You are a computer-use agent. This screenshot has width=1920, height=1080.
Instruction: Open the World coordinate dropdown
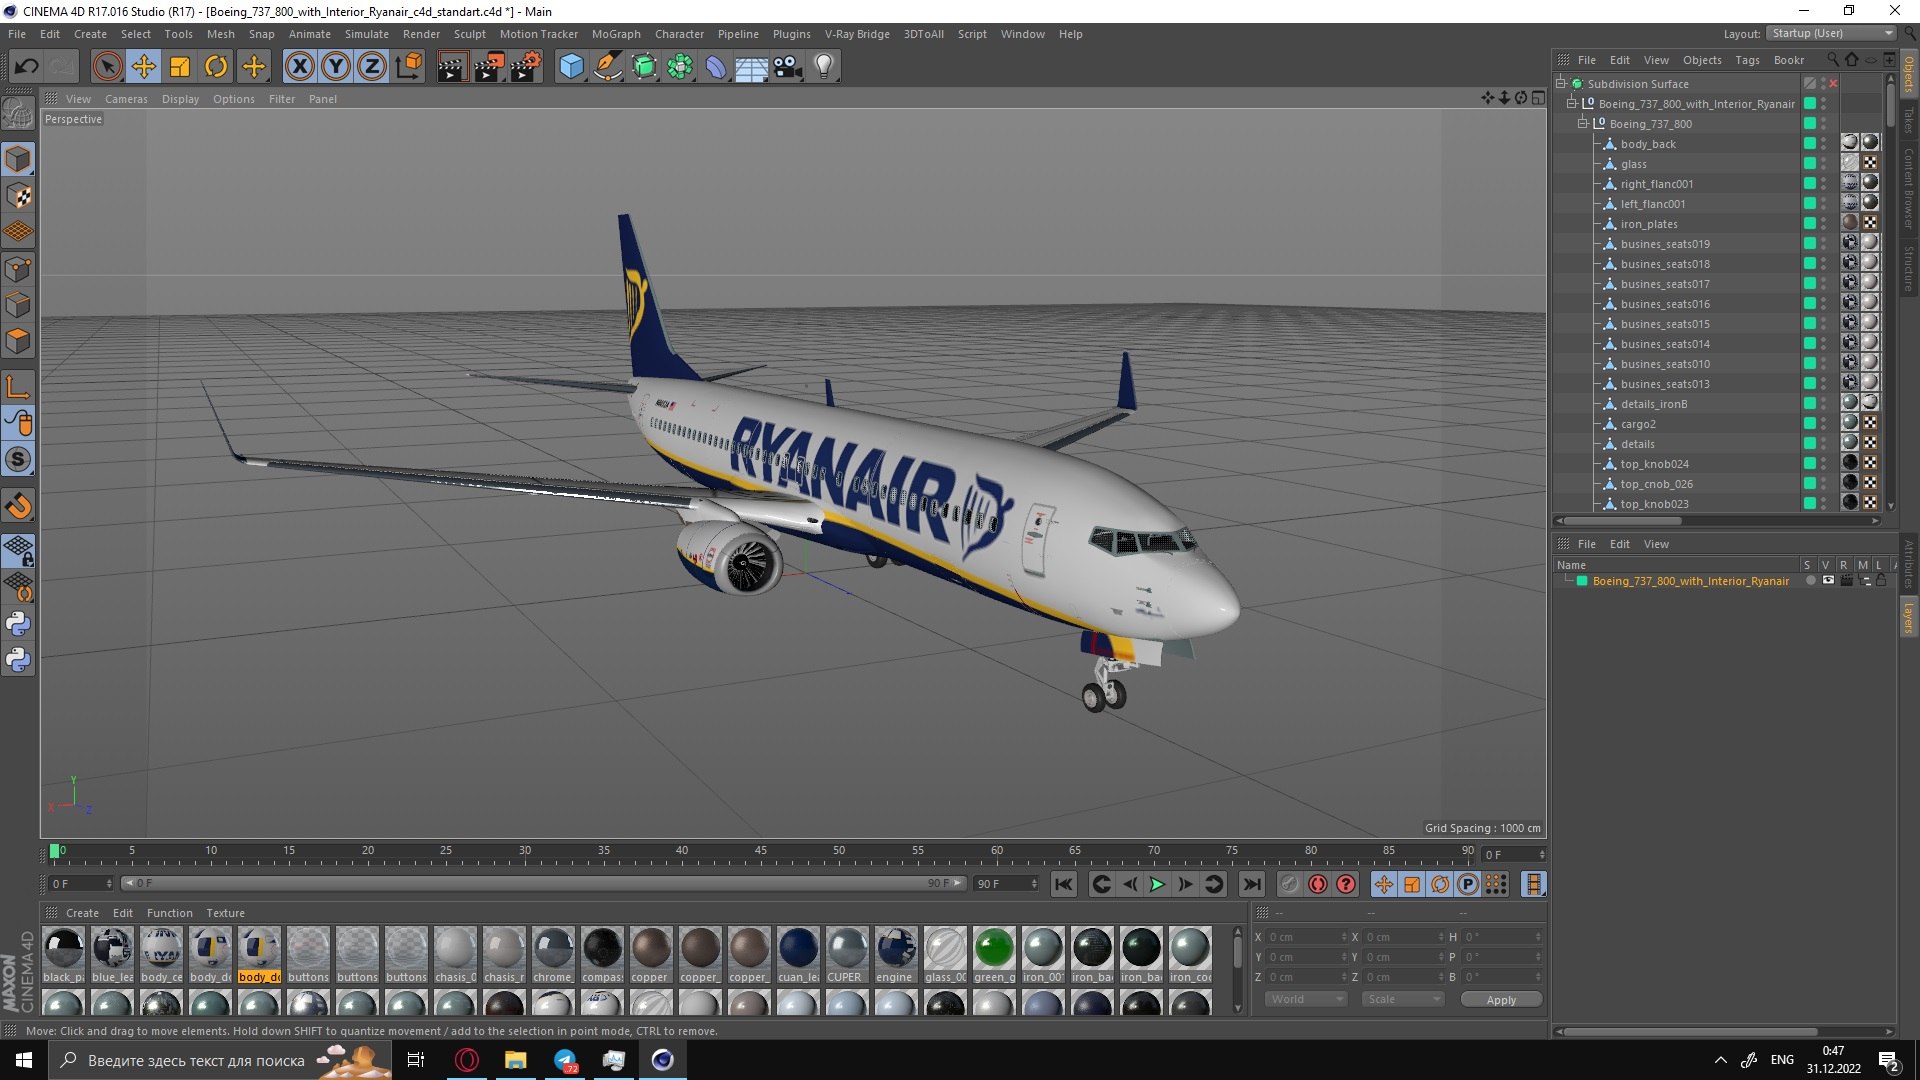pyautogui.click(x=1306, y=999)
